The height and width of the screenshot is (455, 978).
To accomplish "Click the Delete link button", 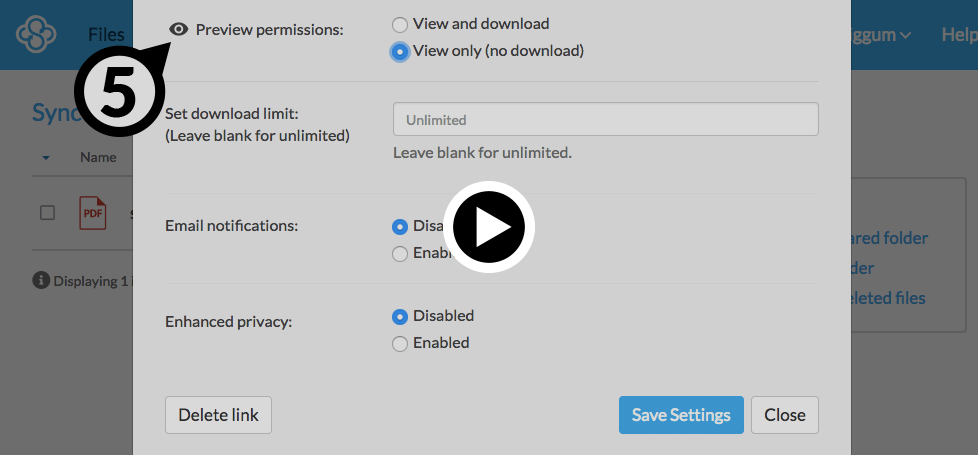I will 218,415.
